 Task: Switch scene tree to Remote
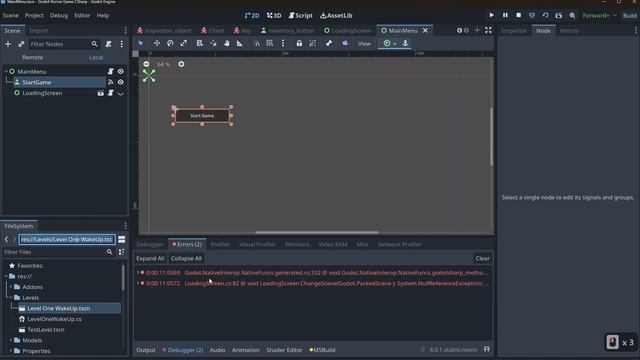point(33,58)
